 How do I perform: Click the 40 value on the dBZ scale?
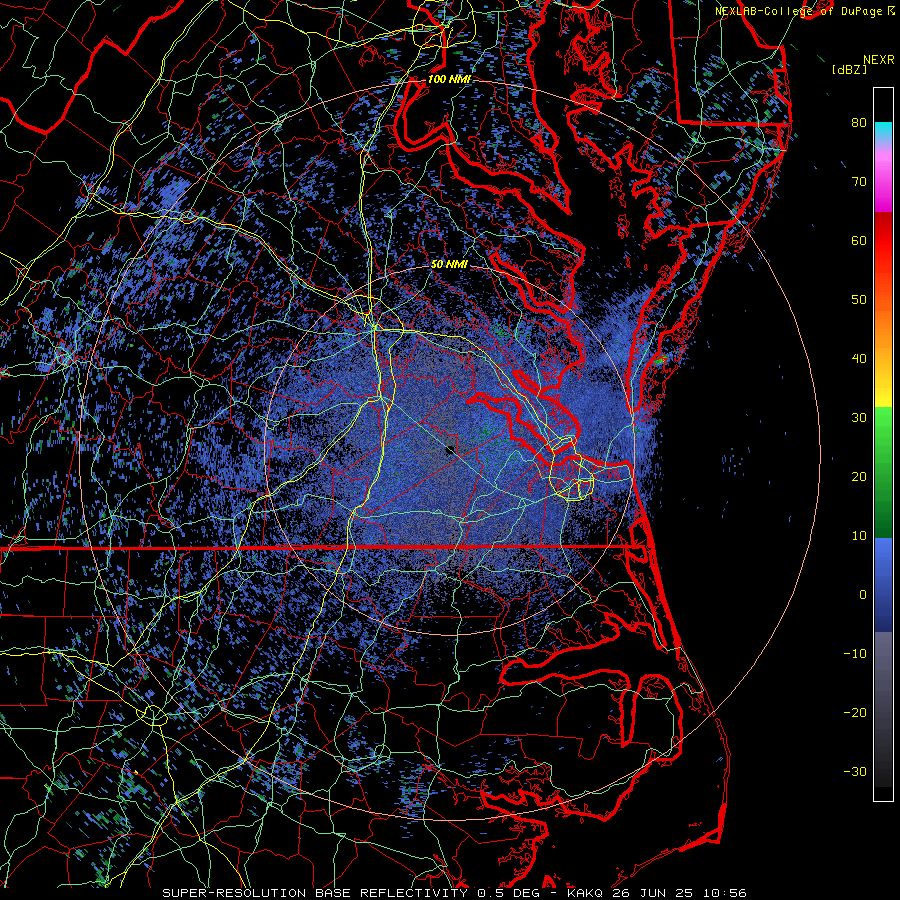point(859,359)
